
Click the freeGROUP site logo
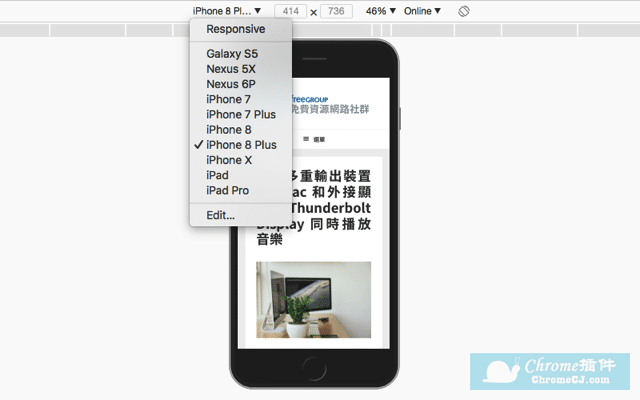pos(330,104)
